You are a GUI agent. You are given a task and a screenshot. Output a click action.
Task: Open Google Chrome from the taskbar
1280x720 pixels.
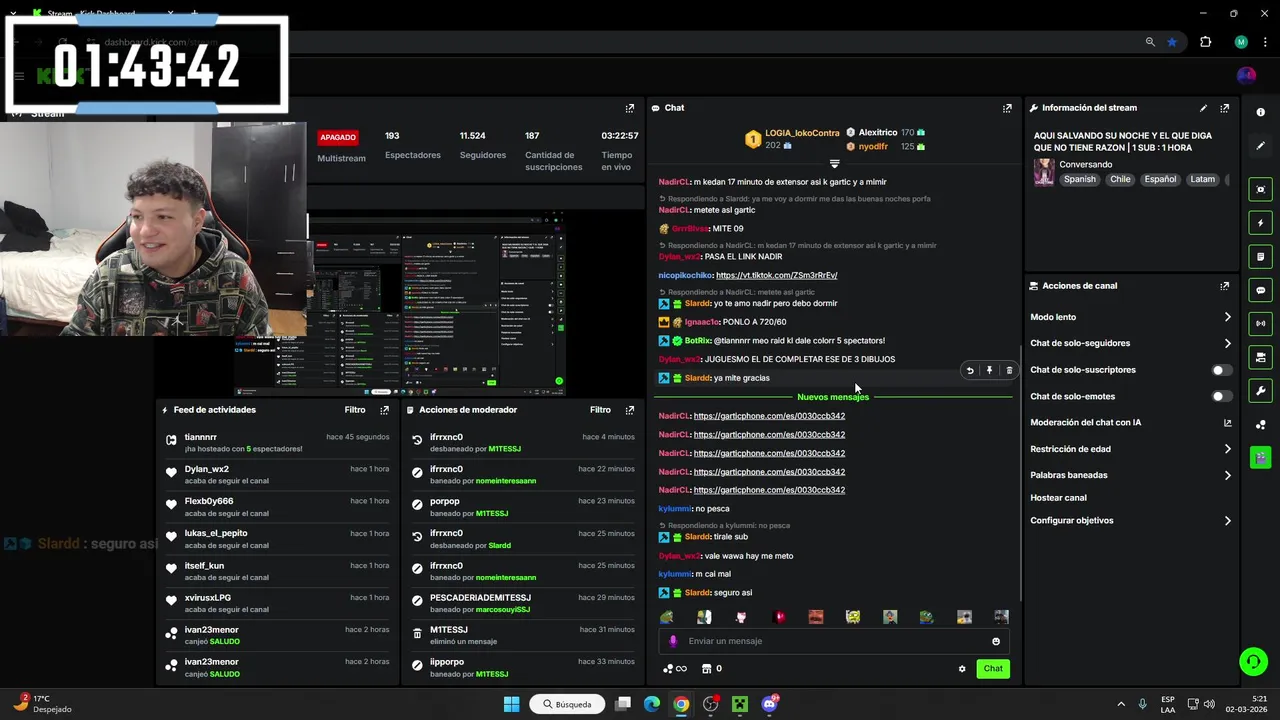click(681, 704)
